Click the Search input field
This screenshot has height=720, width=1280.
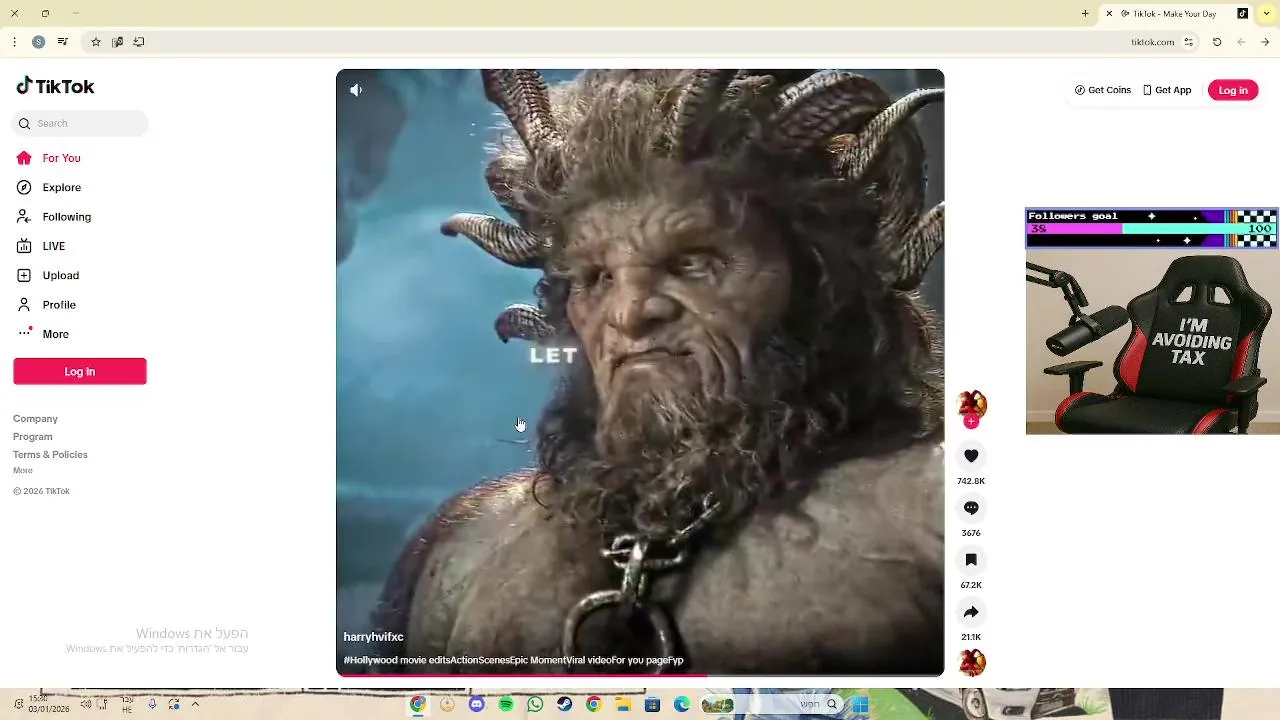(81, 123)
